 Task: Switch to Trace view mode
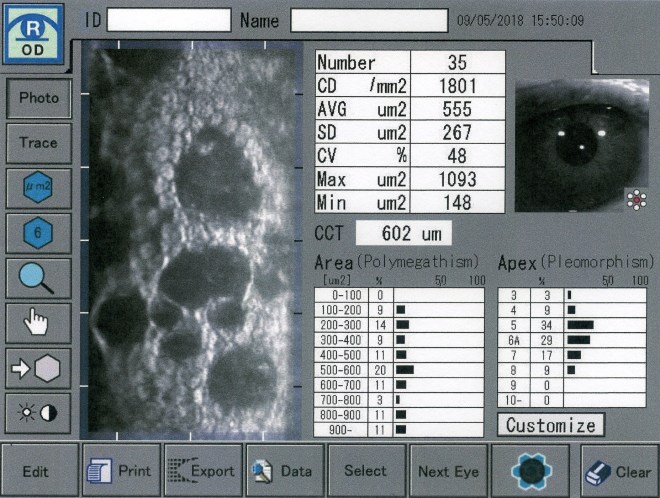[x=38, y=143]
